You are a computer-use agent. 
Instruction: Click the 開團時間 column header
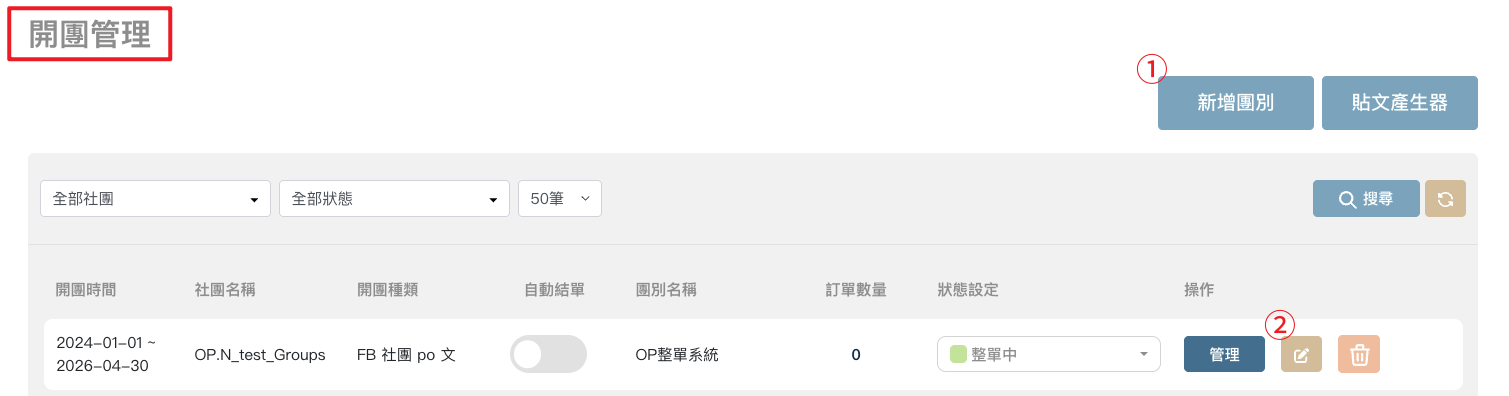[x=86, y=290]
